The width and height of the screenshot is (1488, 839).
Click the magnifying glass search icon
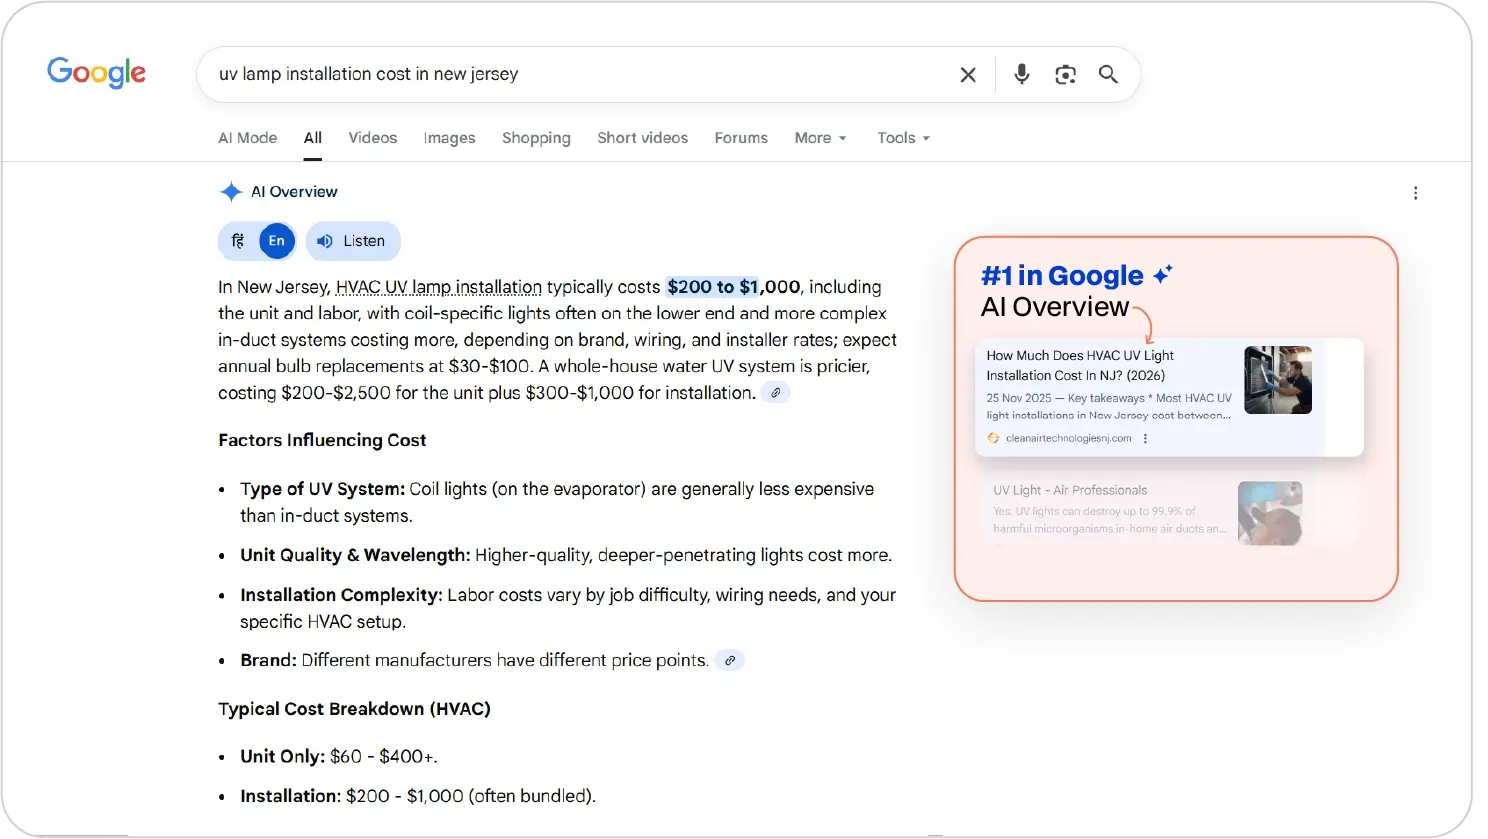tap(1108, 74)
